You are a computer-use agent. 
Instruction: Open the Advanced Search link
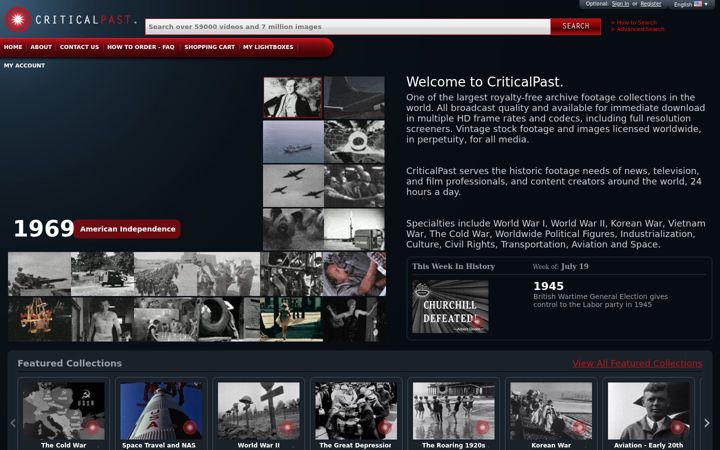coord(637,29)
